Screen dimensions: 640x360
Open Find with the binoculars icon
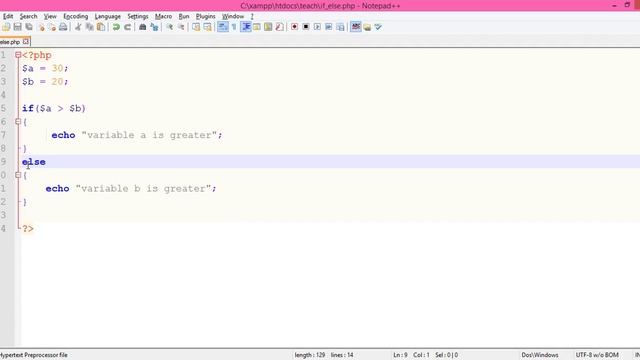pyautogui.click(x=142, y=27)
